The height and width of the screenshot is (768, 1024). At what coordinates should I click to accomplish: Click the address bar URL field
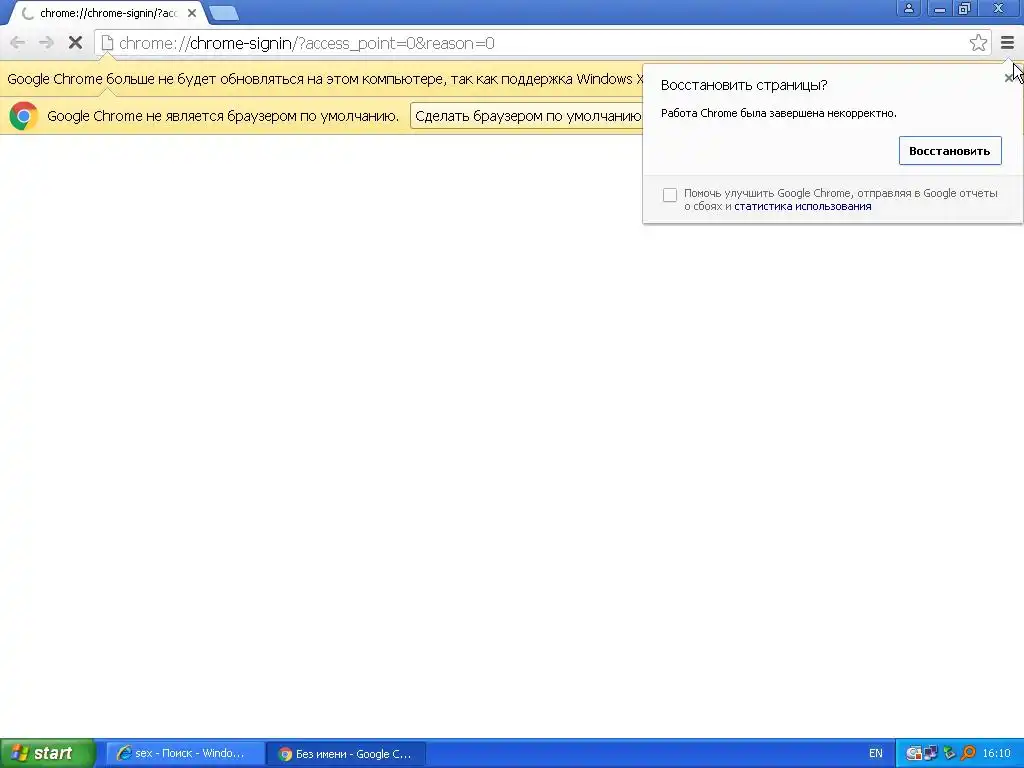541,43
